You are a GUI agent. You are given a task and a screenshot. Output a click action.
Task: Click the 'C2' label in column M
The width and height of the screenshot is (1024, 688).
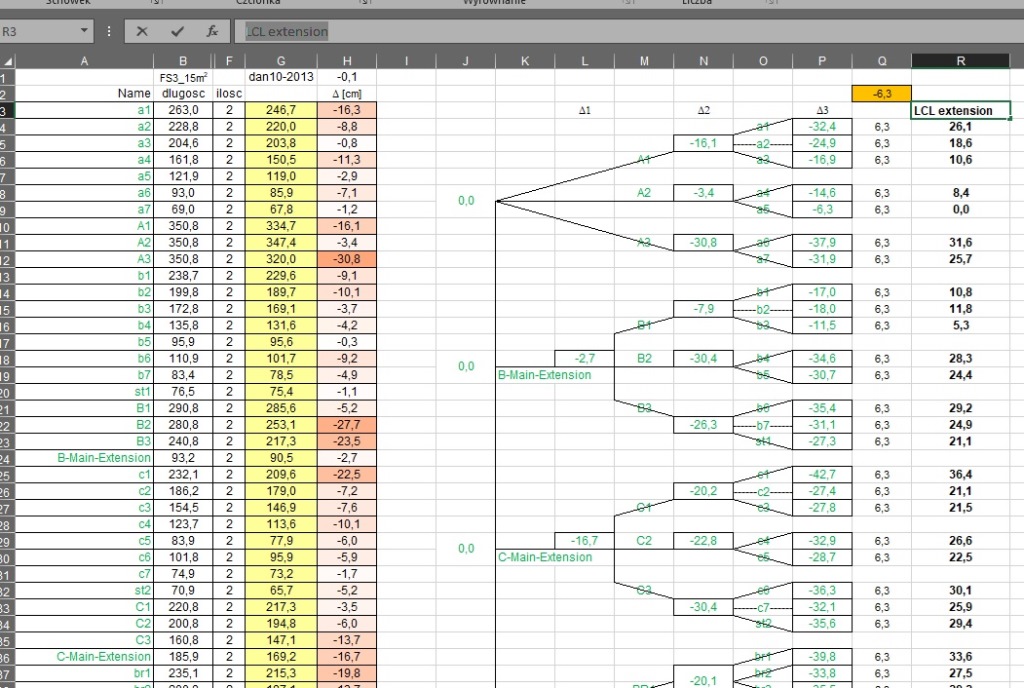(x=644, y=540)
